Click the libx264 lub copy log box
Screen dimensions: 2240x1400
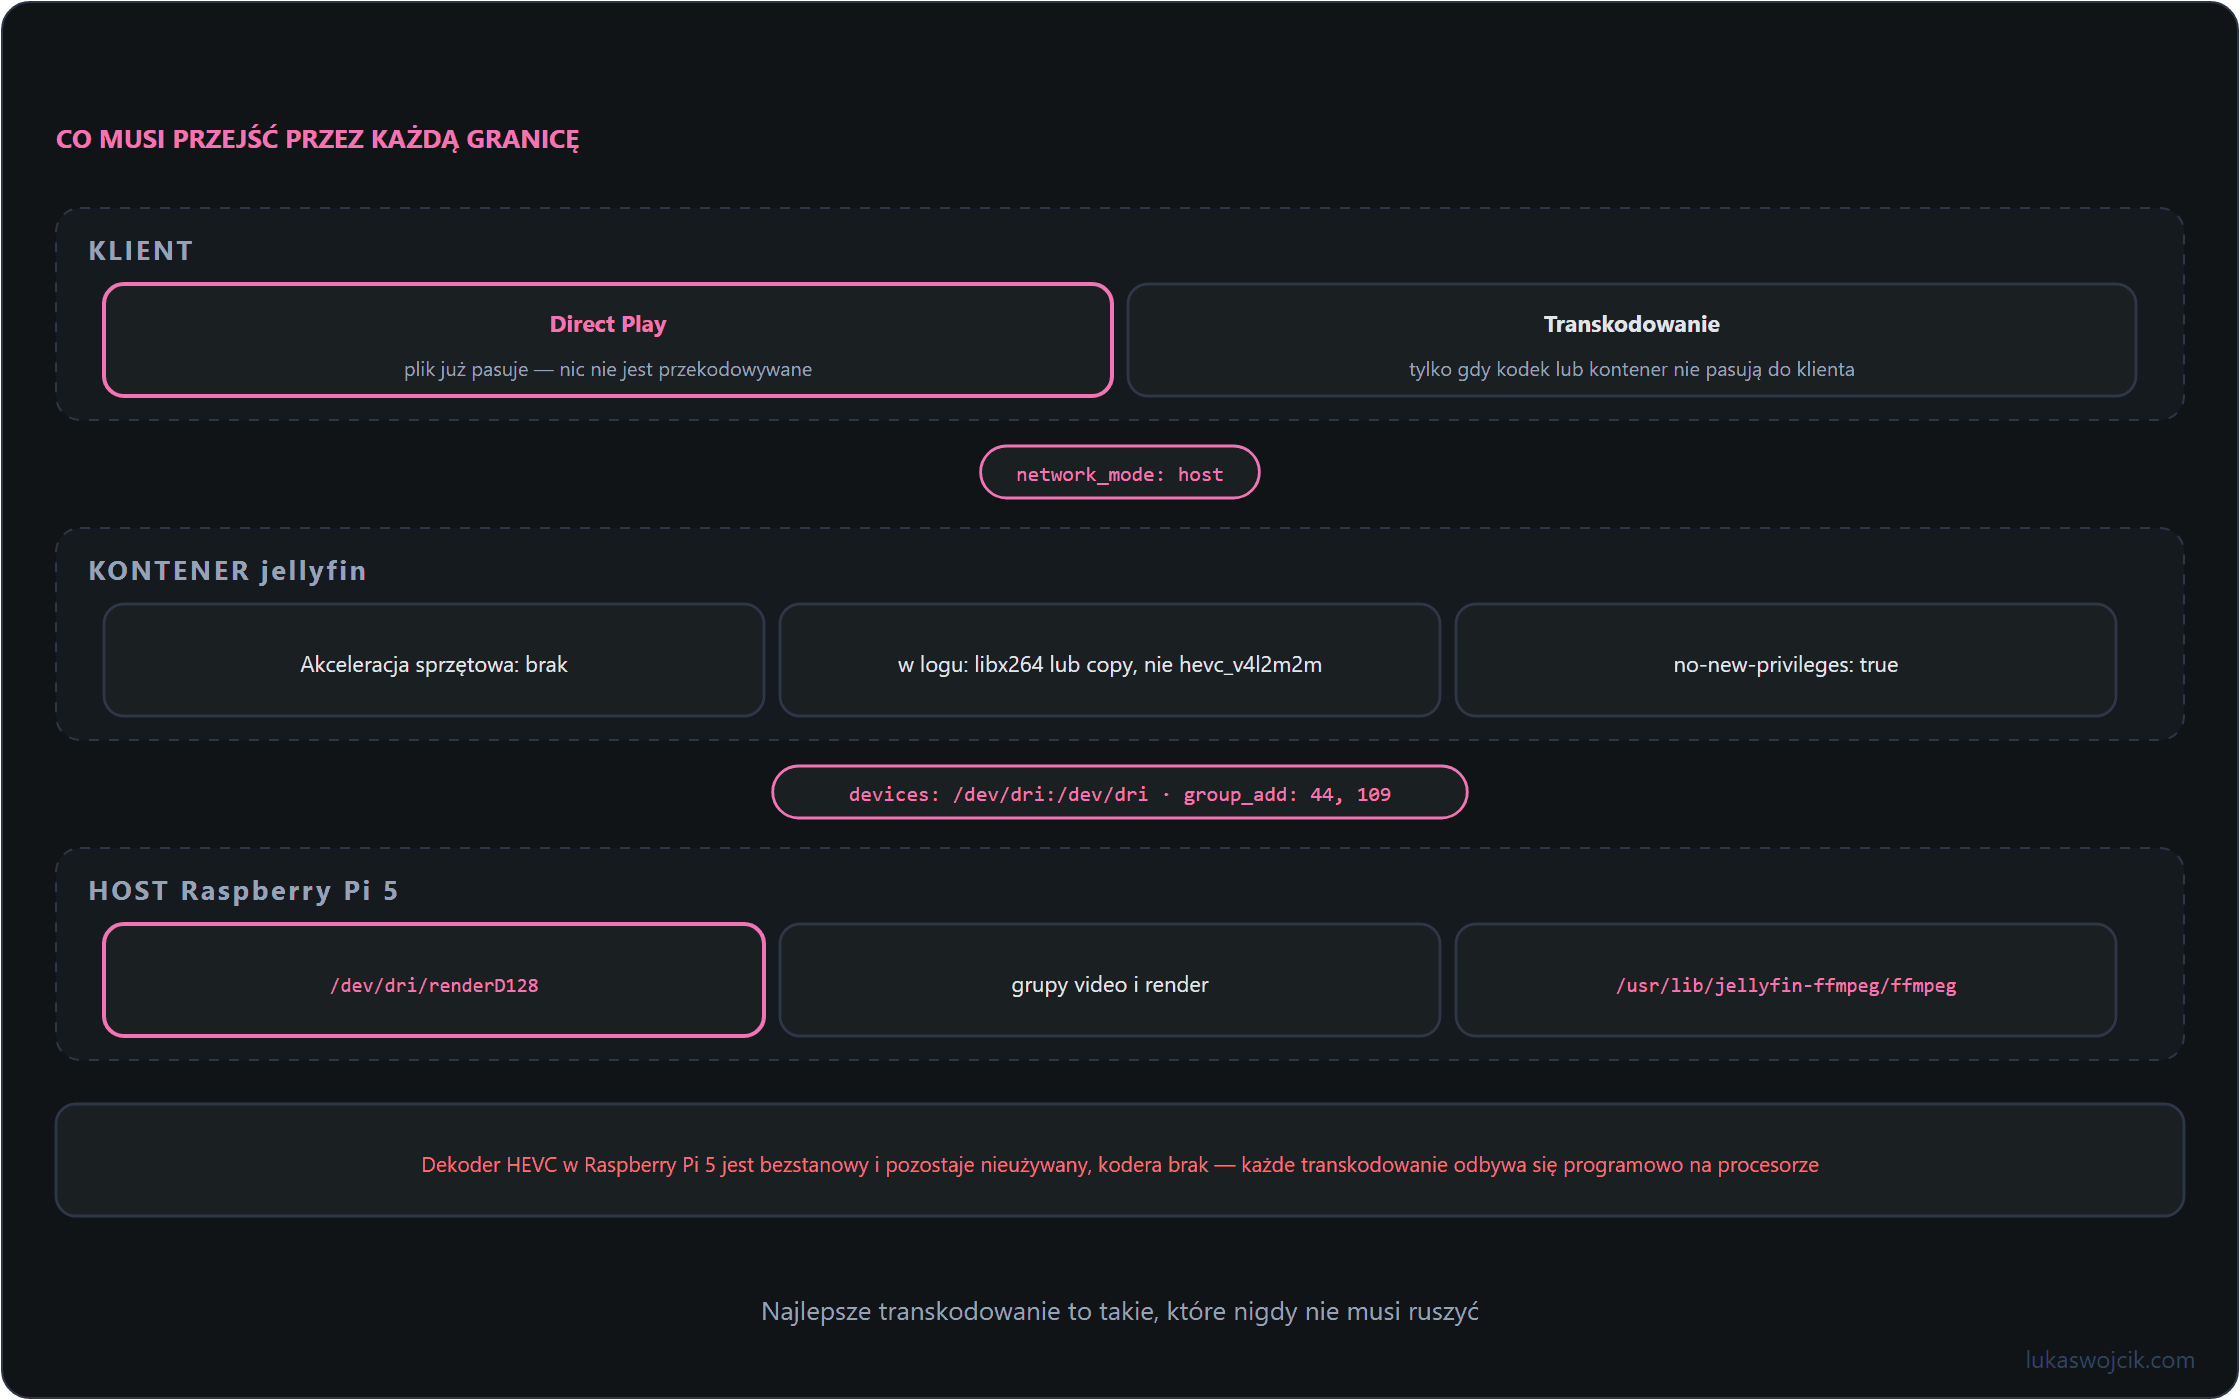click(x=1110, y=660)
